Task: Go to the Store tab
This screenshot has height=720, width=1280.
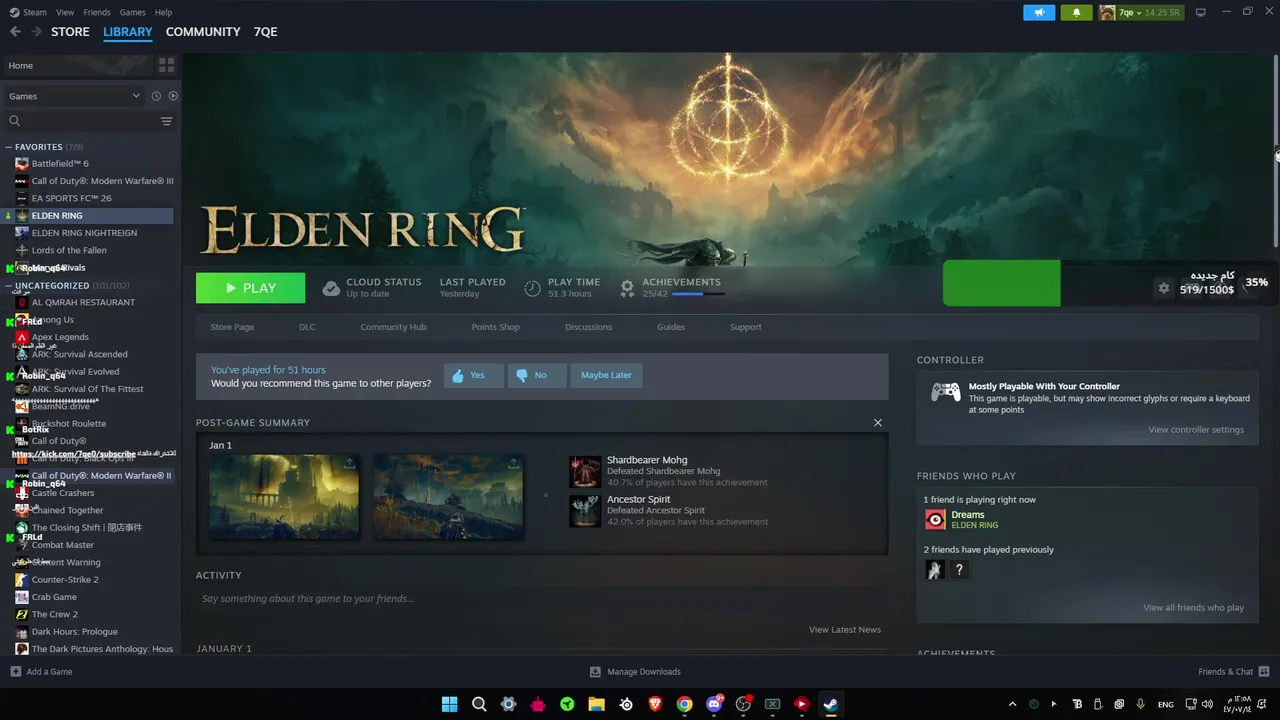Action: coord(70,32)
